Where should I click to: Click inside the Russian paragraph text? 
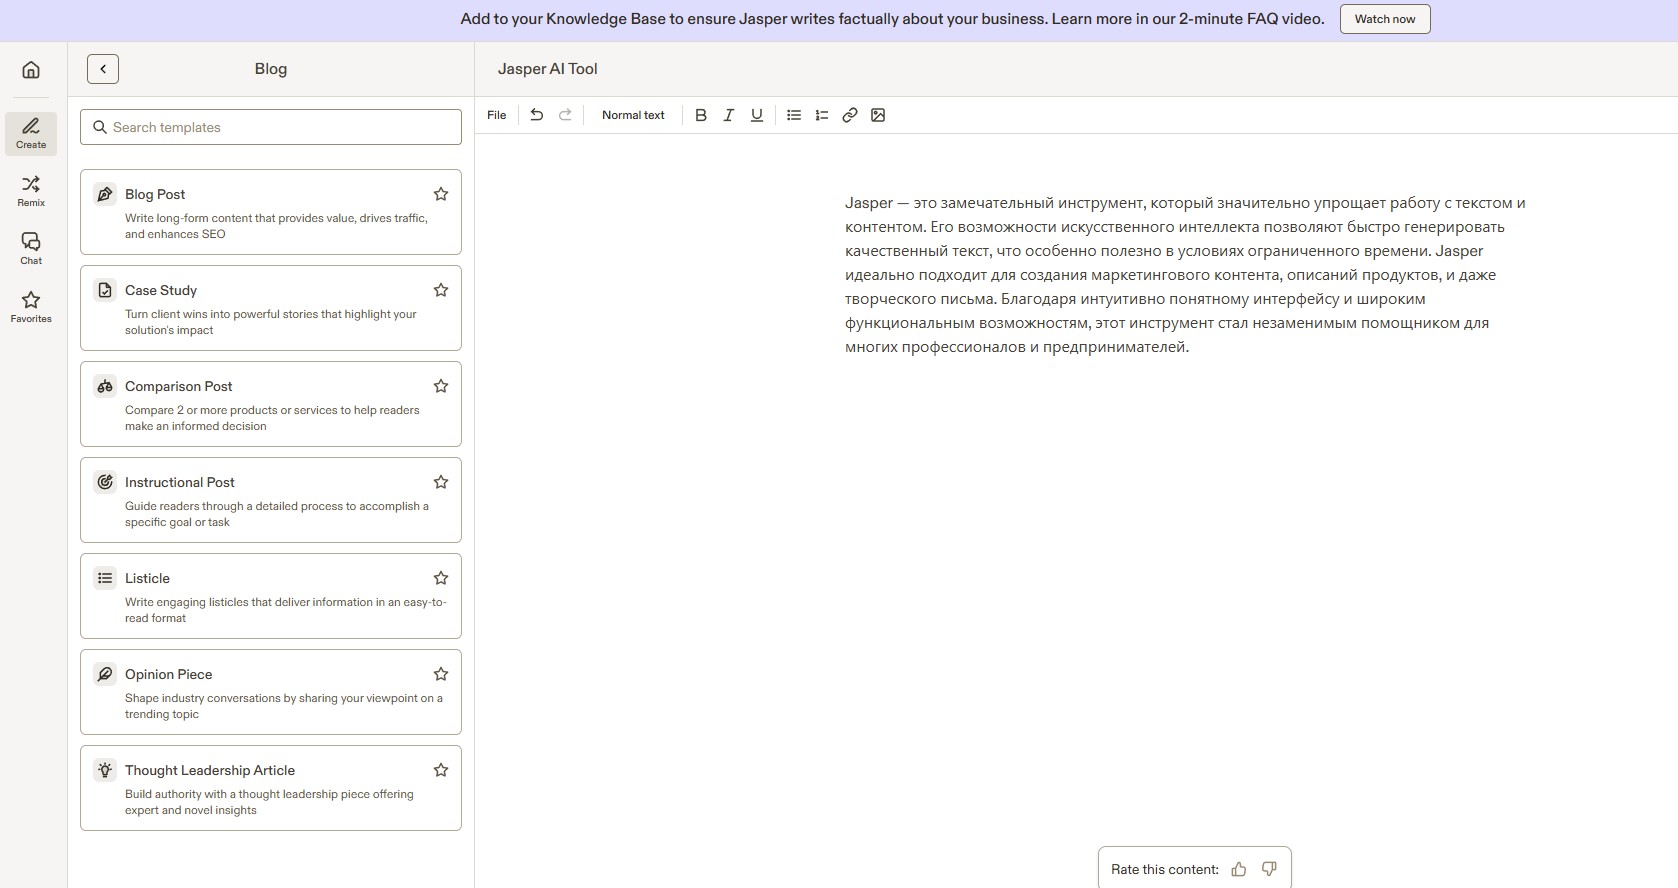coord(1185,275)
